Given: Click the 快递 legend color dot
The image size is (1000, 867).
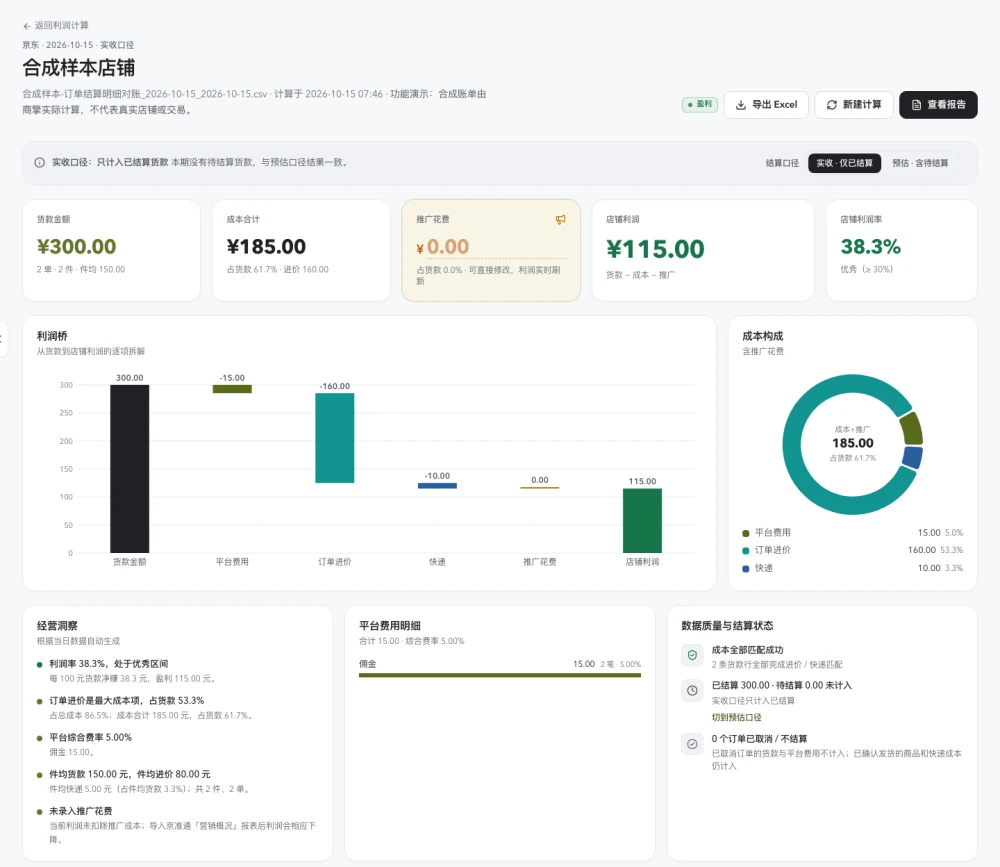Looking at the screenshot, I should 746,568.
